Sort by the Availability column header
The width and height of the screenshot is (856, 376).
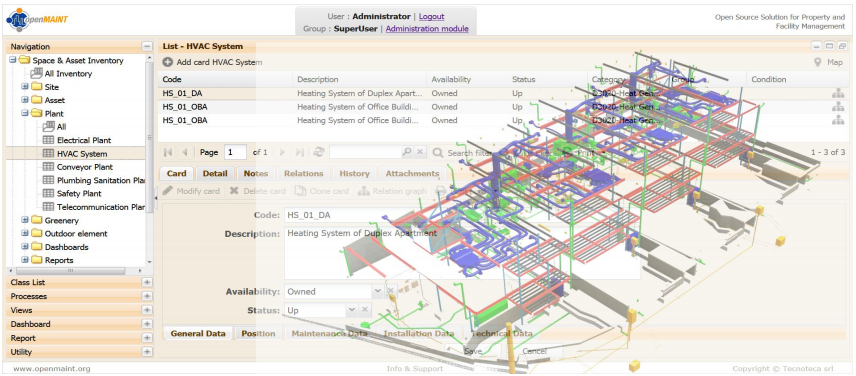(467, 79)
